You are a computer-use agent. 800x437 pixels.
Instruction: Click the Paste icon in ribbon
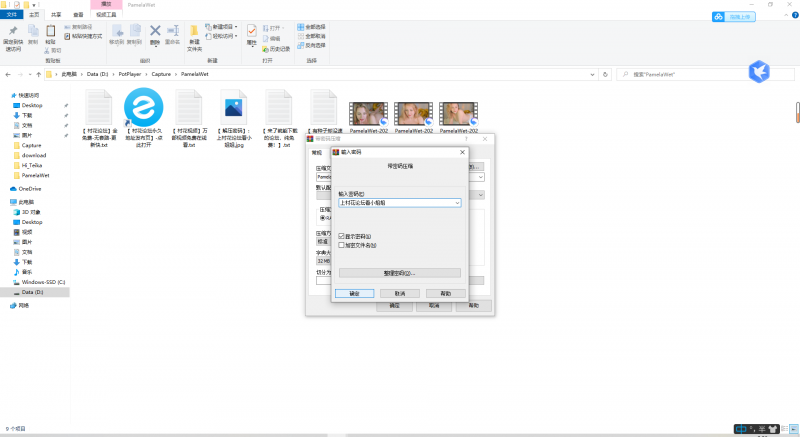(50, 33)
